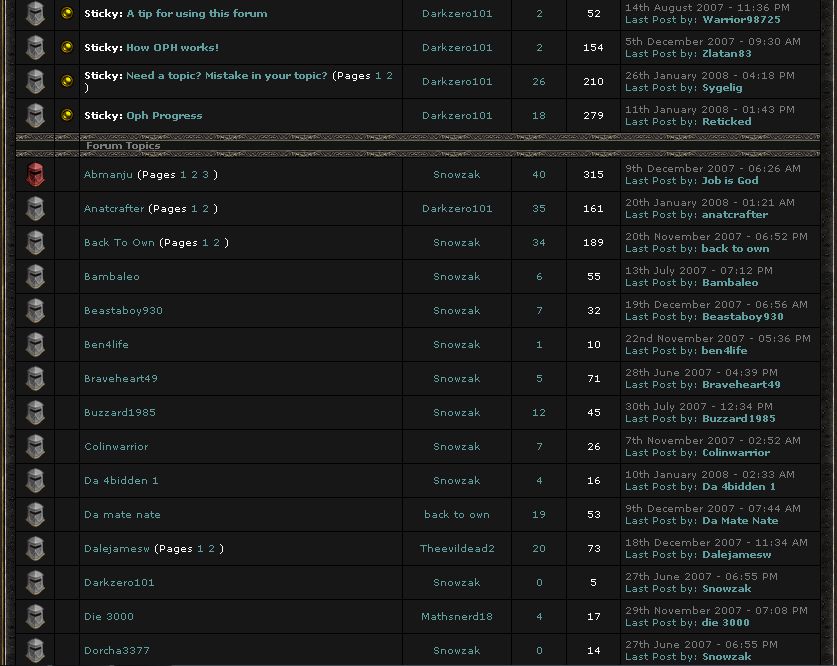Click the helmet icon beside Buzzard1985 topic
The image size is (837, 666).
35,413
